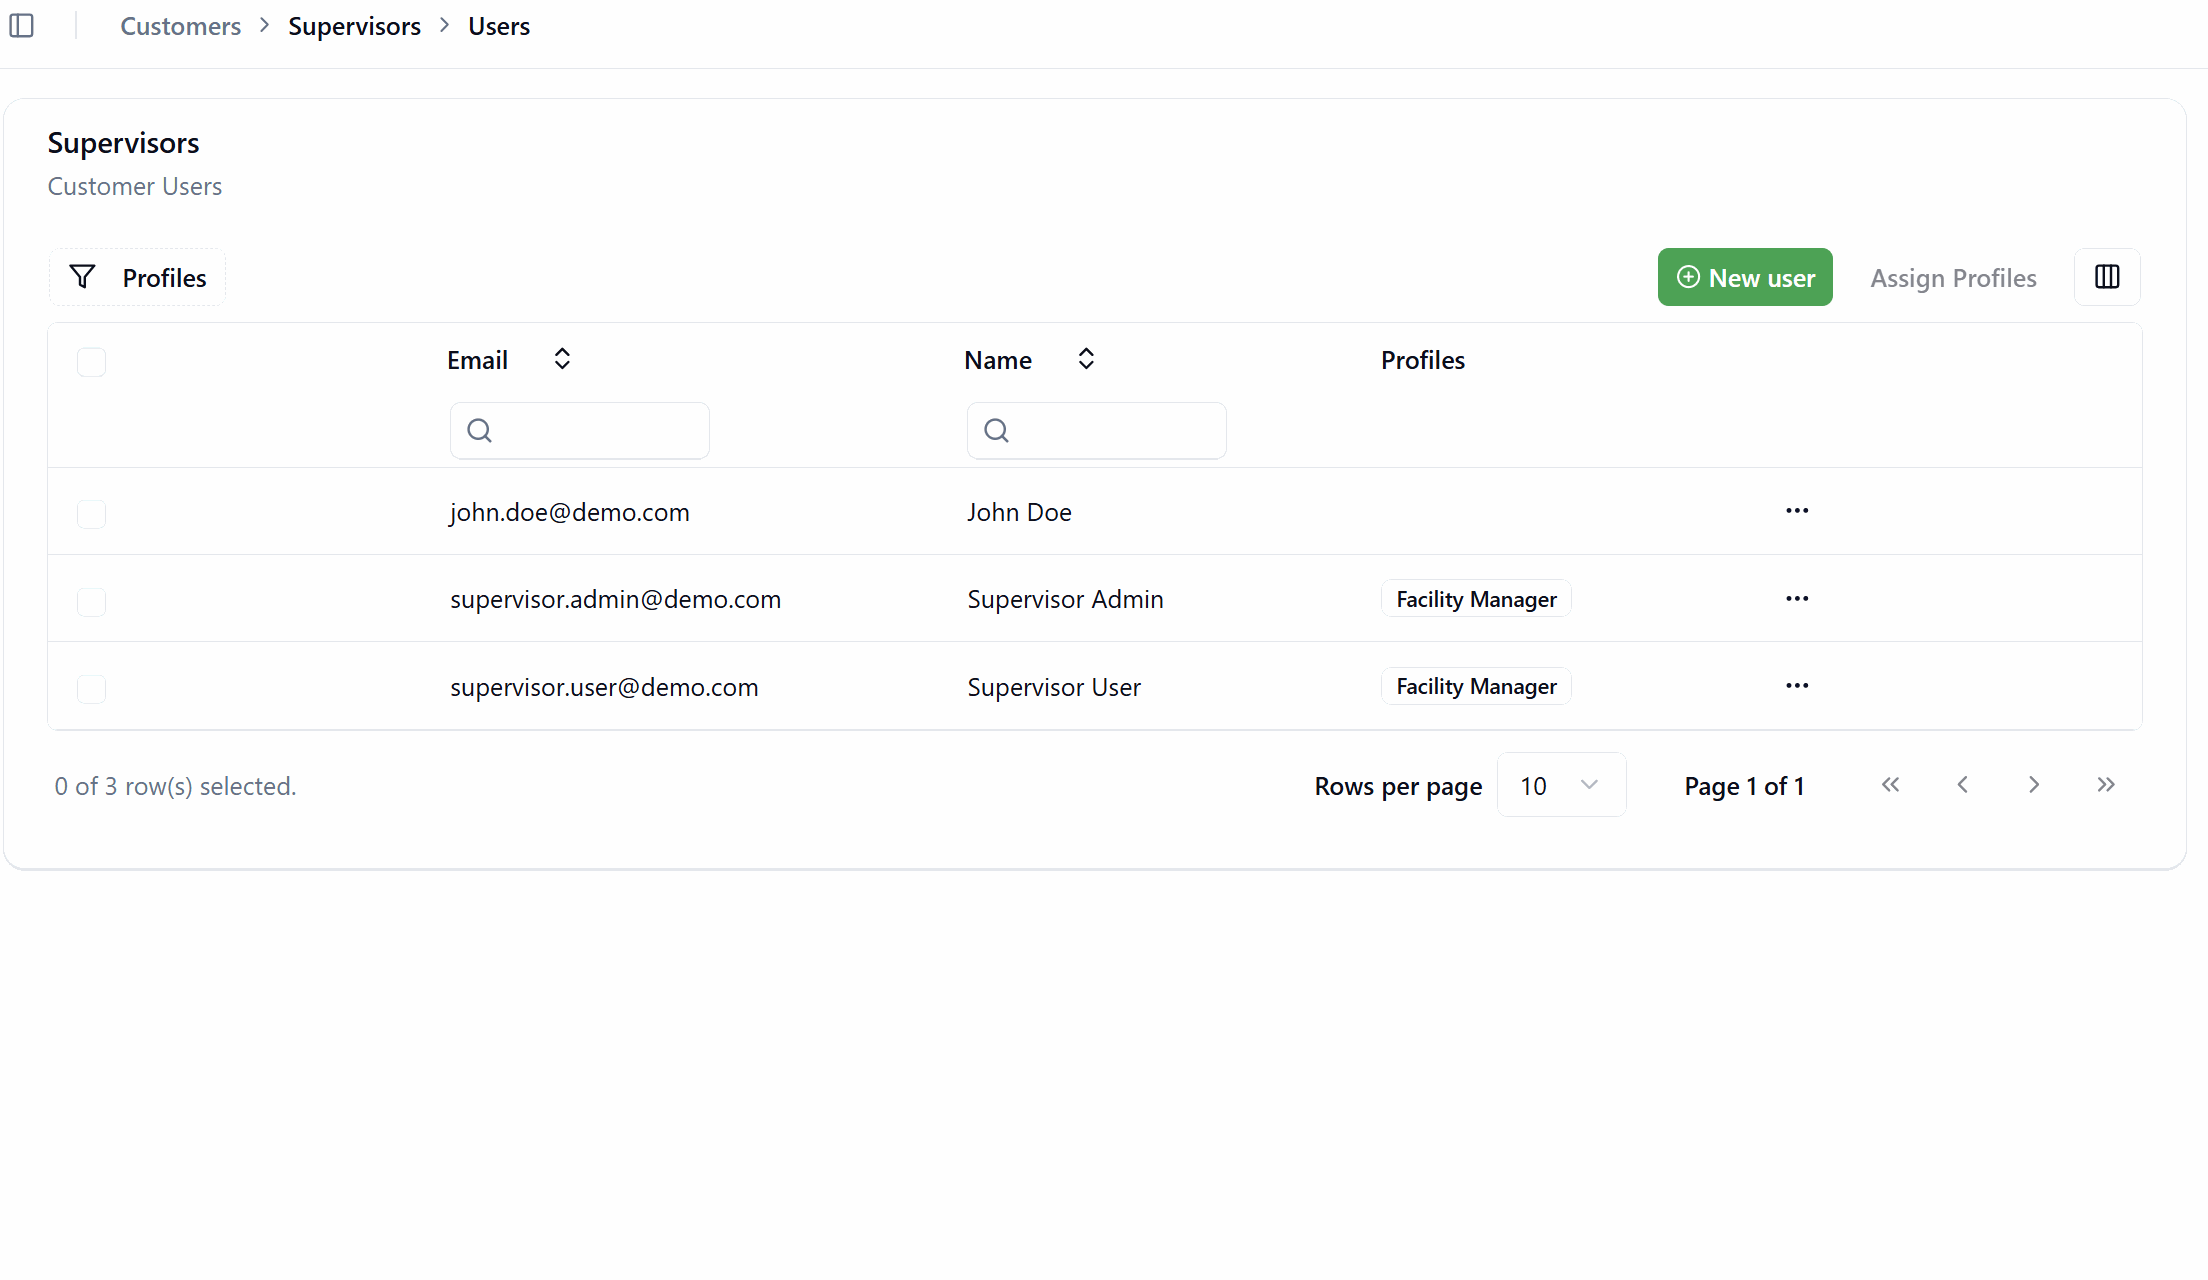Go to the previous page

point(1962,785)
